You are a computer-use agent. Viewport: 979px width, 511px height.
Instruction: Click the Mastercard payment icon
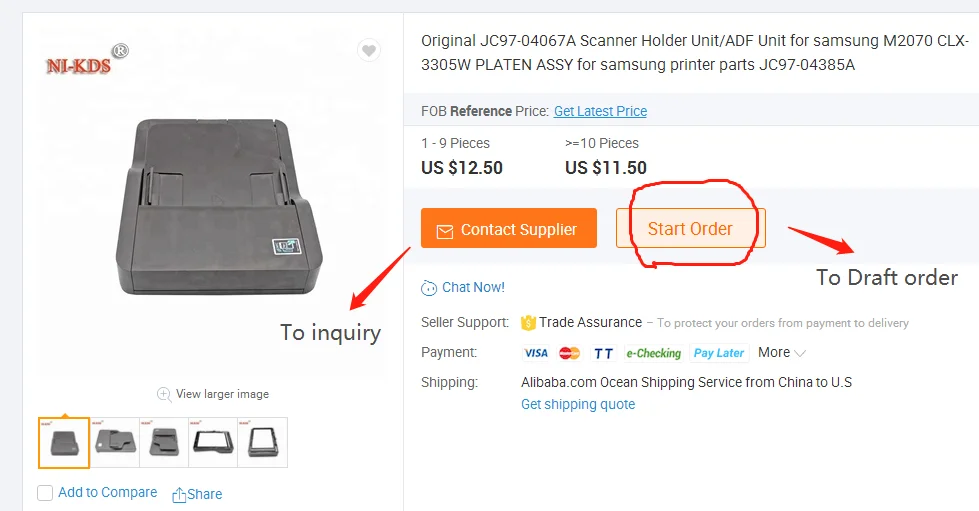point(570,353)
